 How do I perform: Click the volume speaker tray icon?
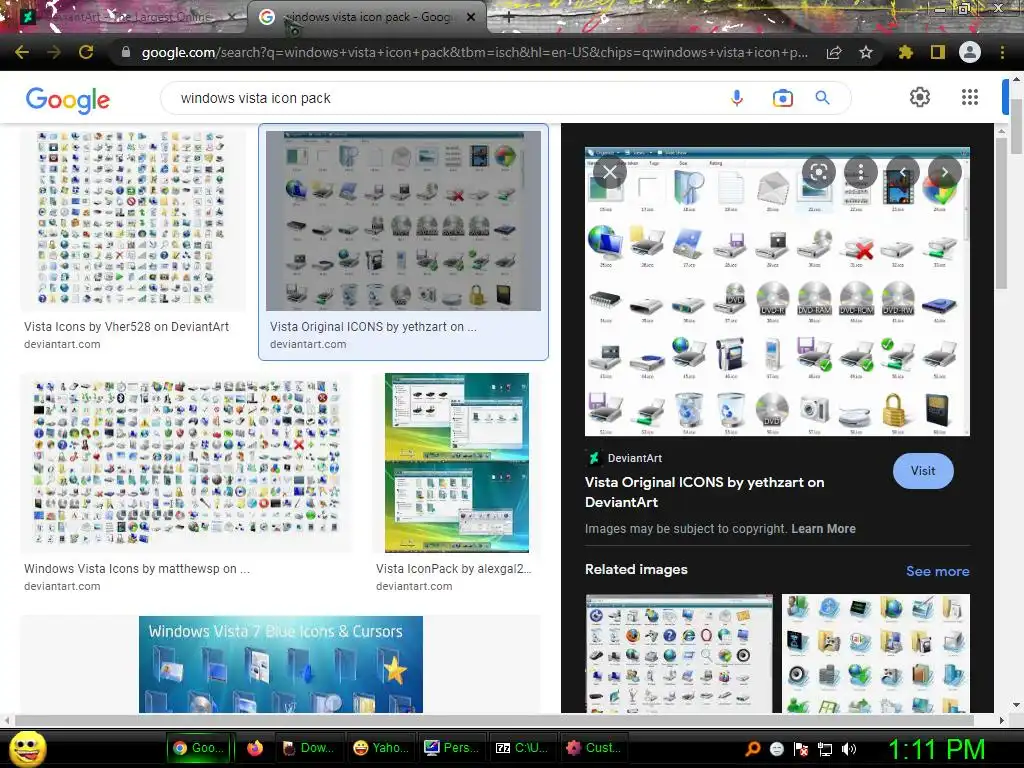[849, 749]
